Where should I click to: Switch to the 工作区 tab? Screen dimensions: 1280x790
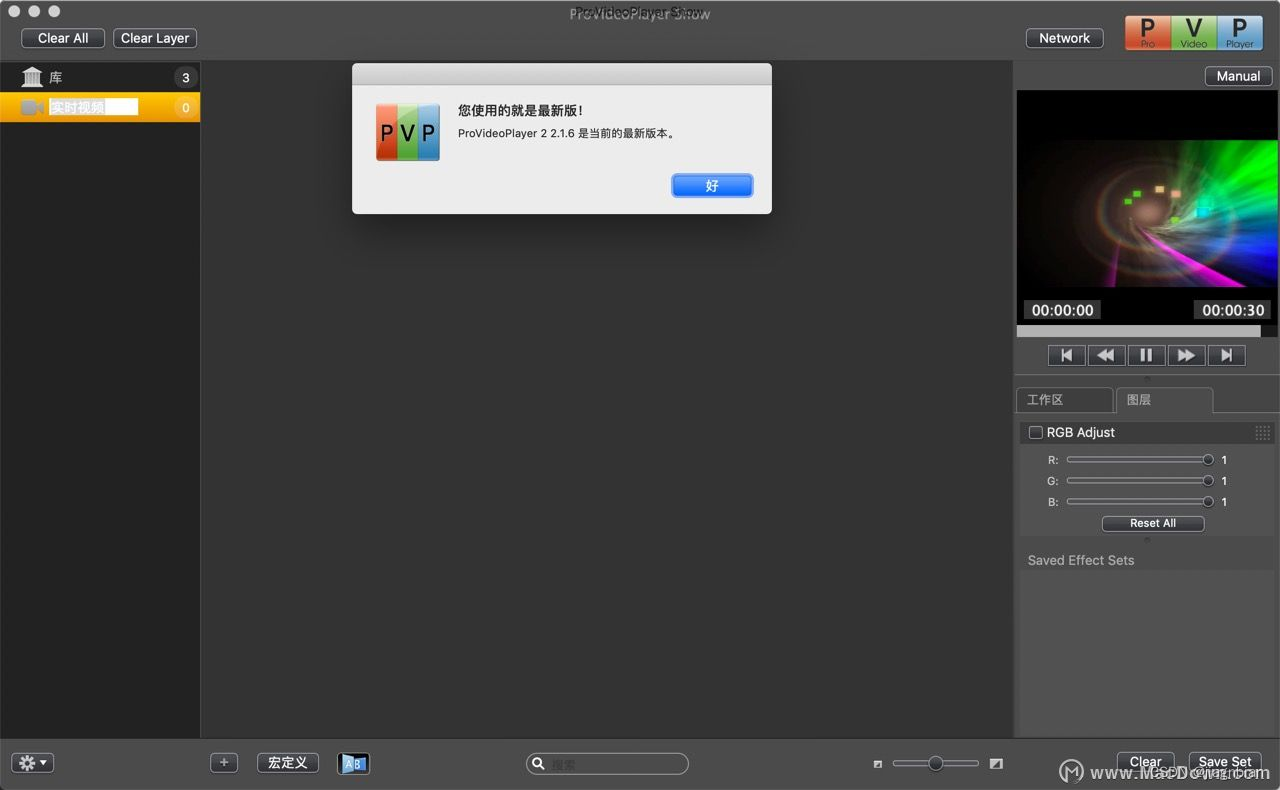(x=1064, y=399)
